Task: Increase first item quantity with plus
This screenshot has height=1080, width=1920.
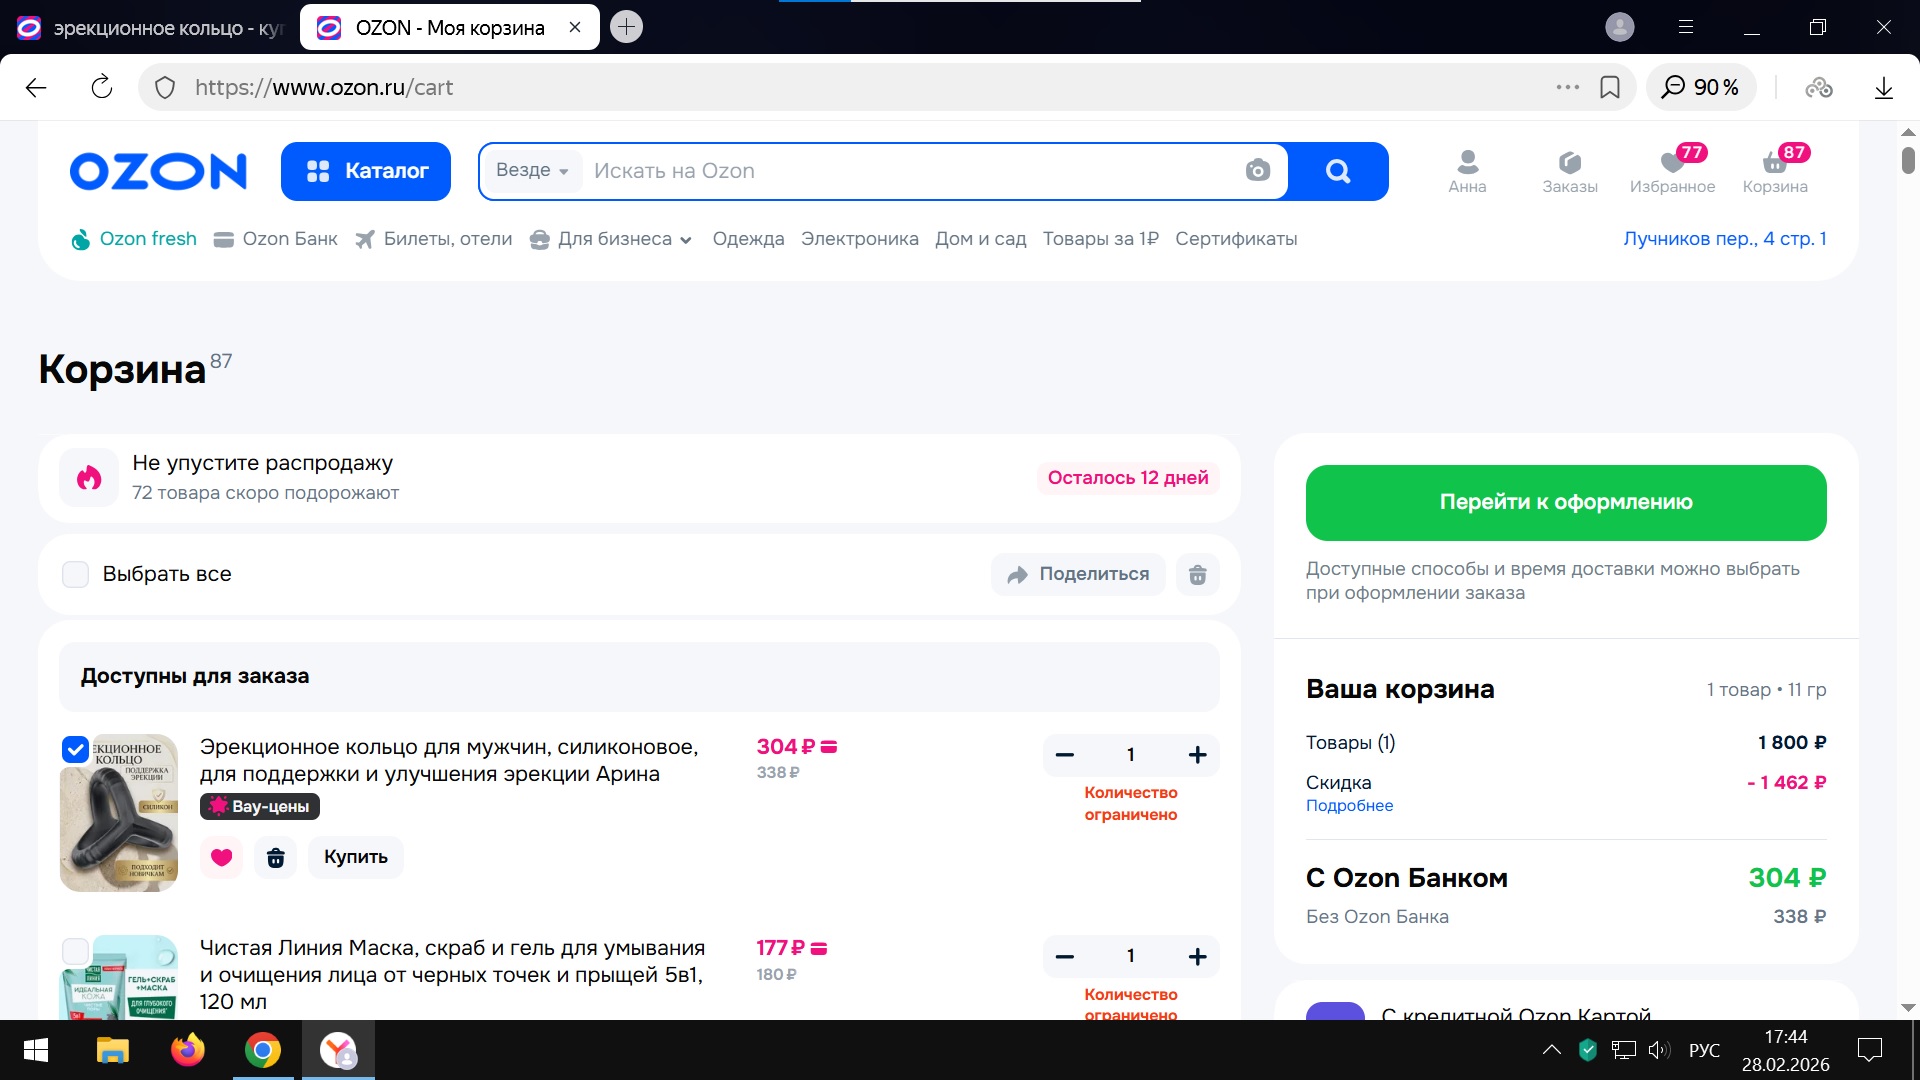Action: coord(1197,755)
